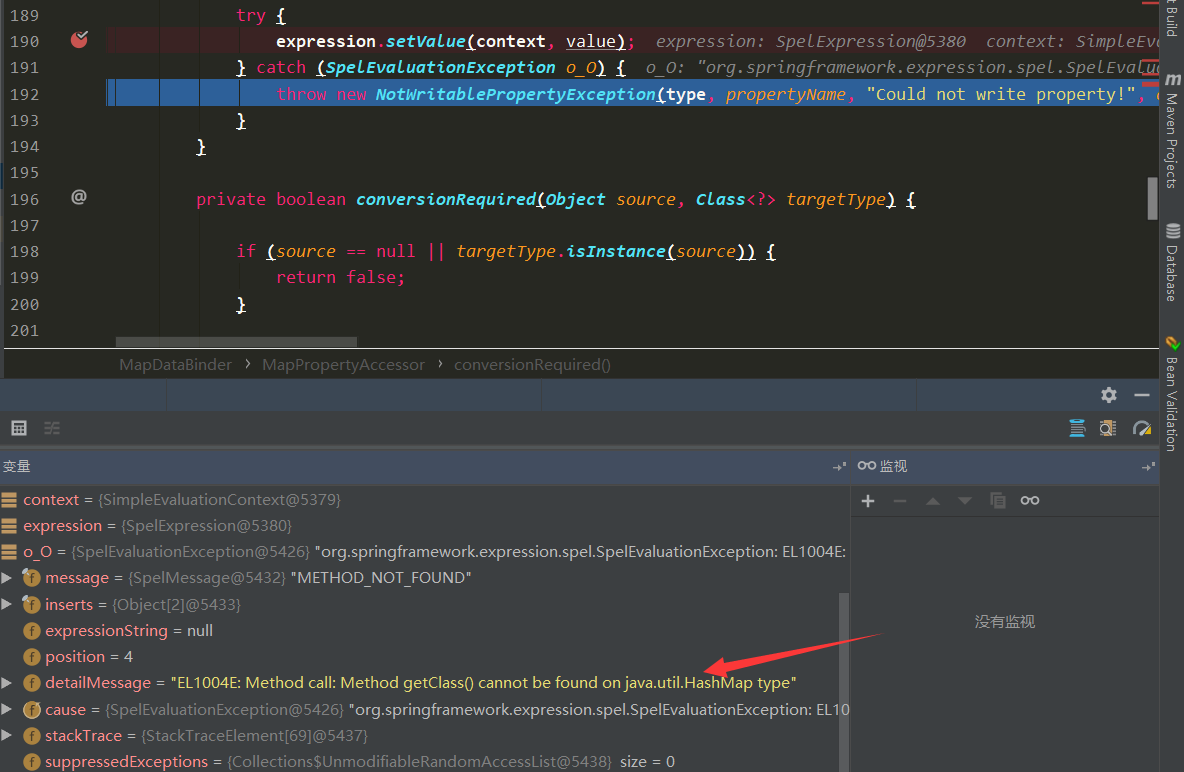Select MapDataBinder in breadcrumb

tap(175, 365)
